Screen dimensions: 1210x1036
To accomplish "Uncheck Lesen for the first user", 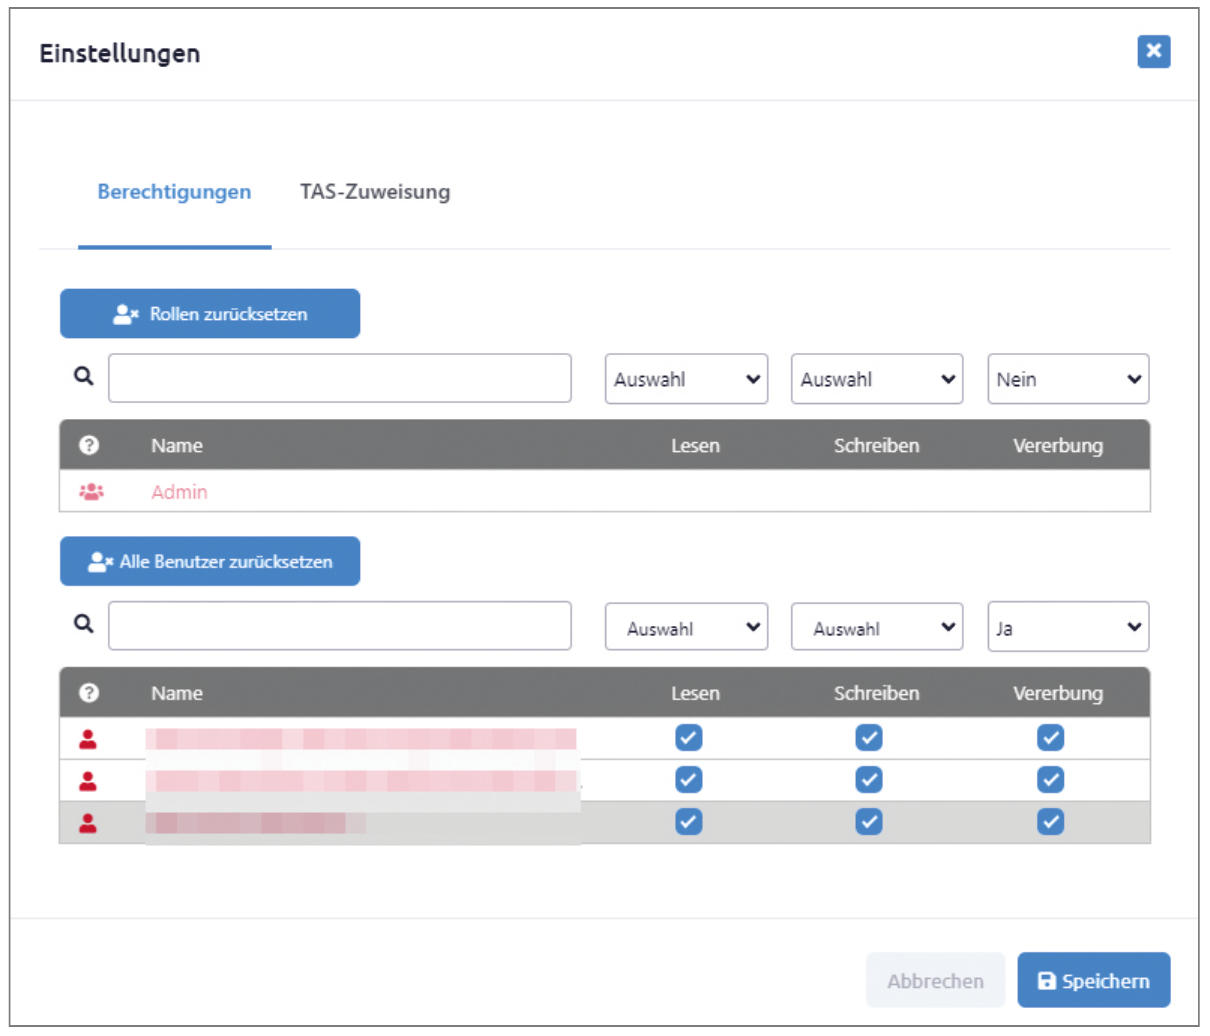I will pos(688,738).
